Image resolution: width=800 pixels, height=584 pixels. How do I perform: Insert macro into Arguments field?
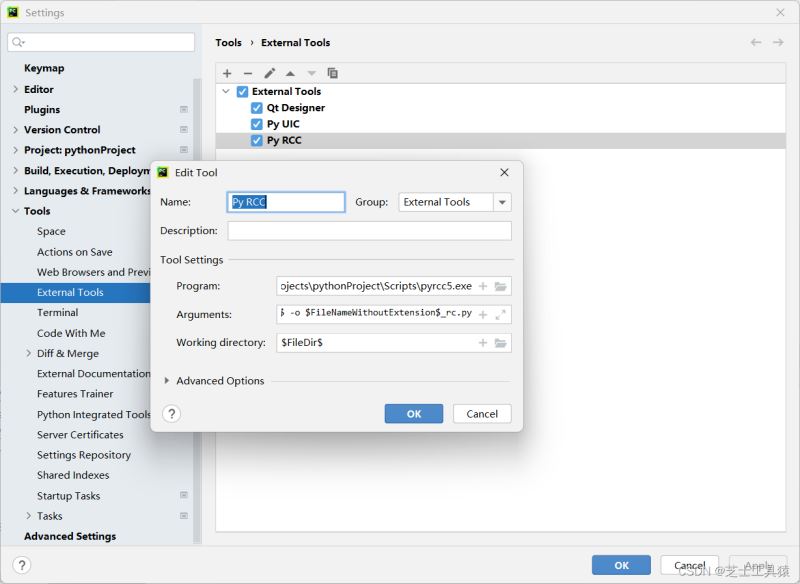(x=483, y=315)
